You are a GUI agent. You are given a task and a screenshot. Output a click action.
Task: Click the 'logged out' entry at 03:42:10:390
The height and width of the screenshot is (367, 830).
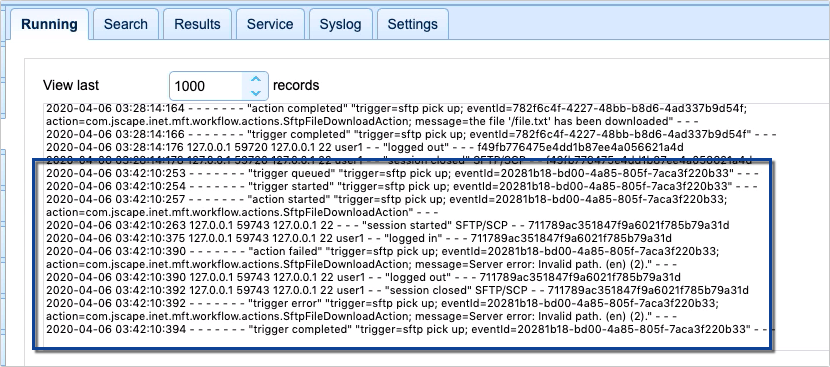tap(363, 278)
